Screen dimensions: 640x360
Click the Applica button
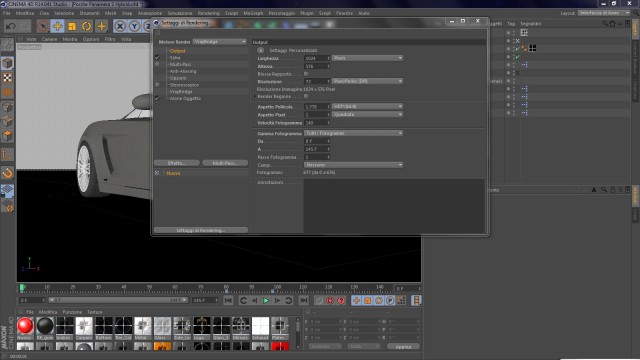(x=403, y=347)
